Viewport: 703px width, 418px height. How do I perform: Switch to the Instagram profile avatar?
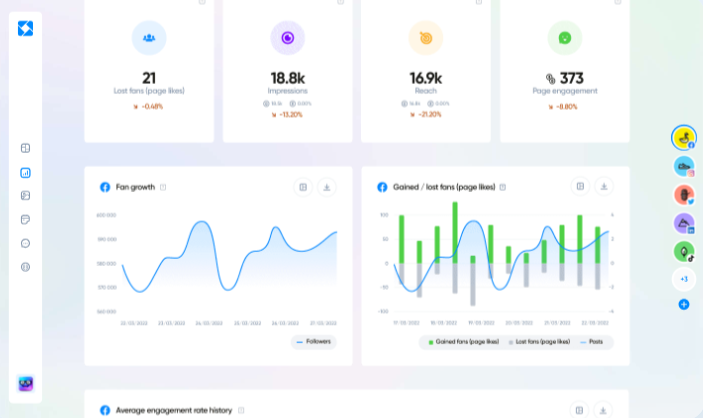pos(684,166)
